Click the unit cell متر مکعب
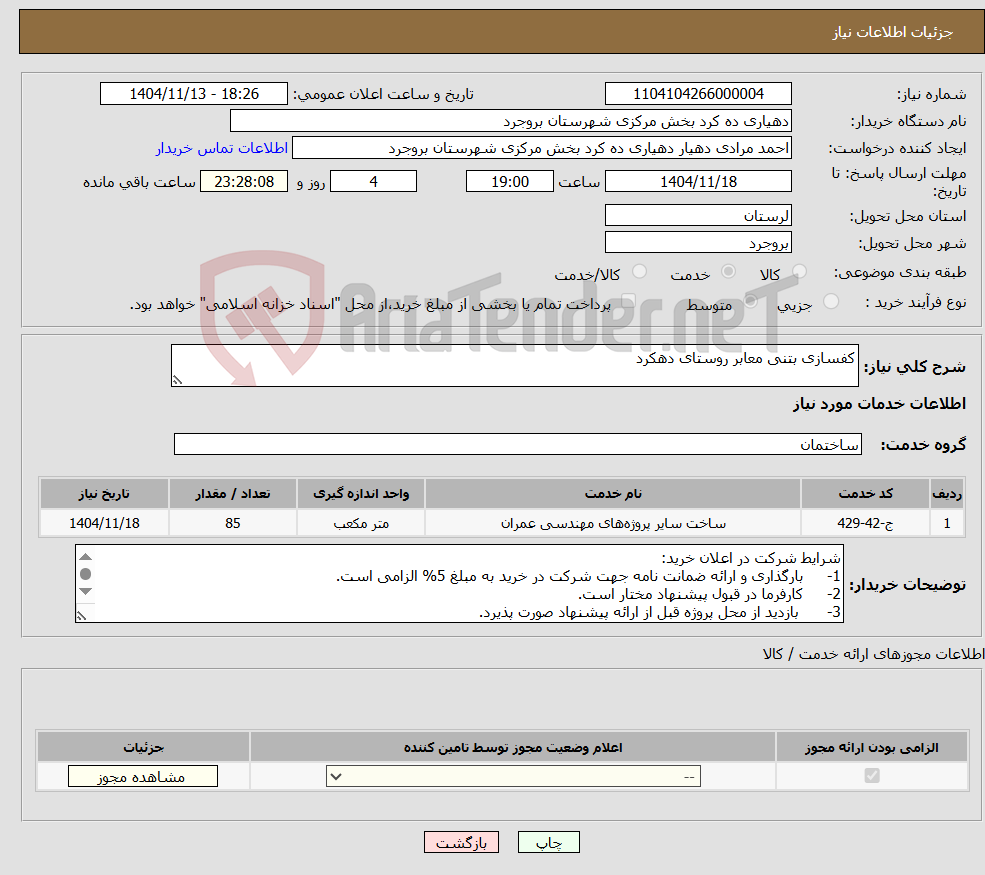The image size is (985, 875). pyautogui.click(x=361, y=523)
